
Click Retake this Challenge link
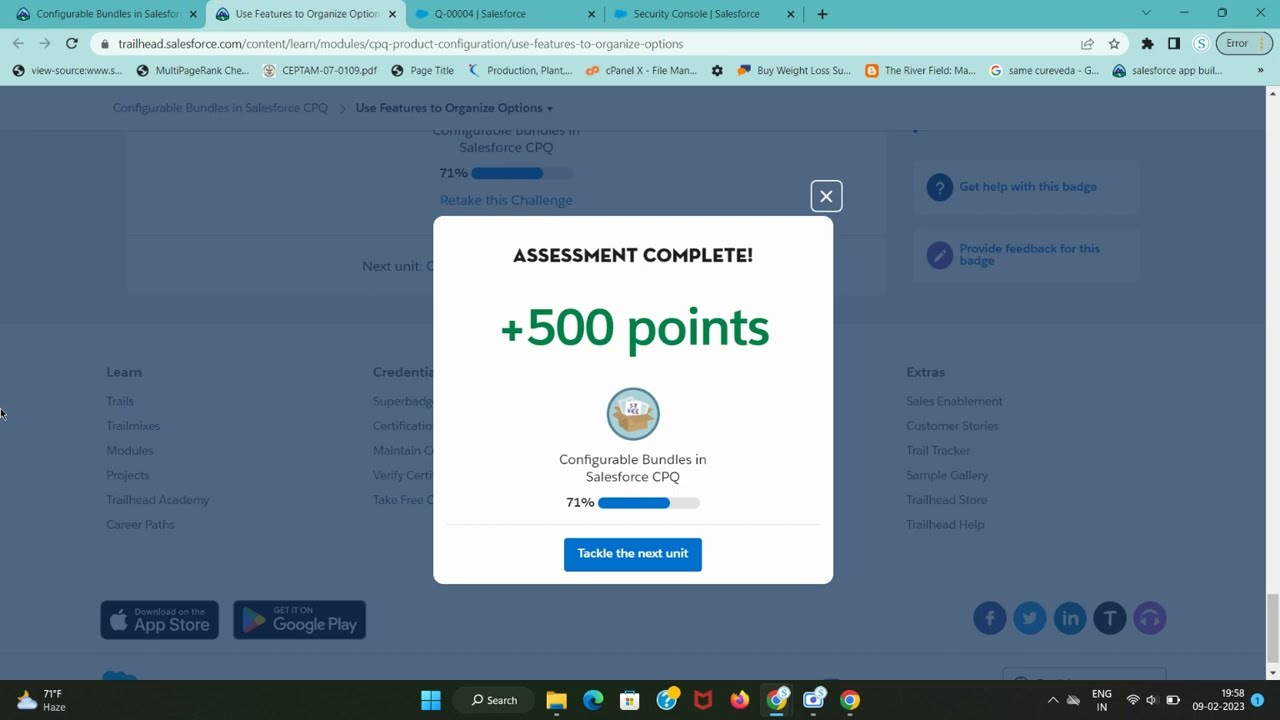click(506, 200)
